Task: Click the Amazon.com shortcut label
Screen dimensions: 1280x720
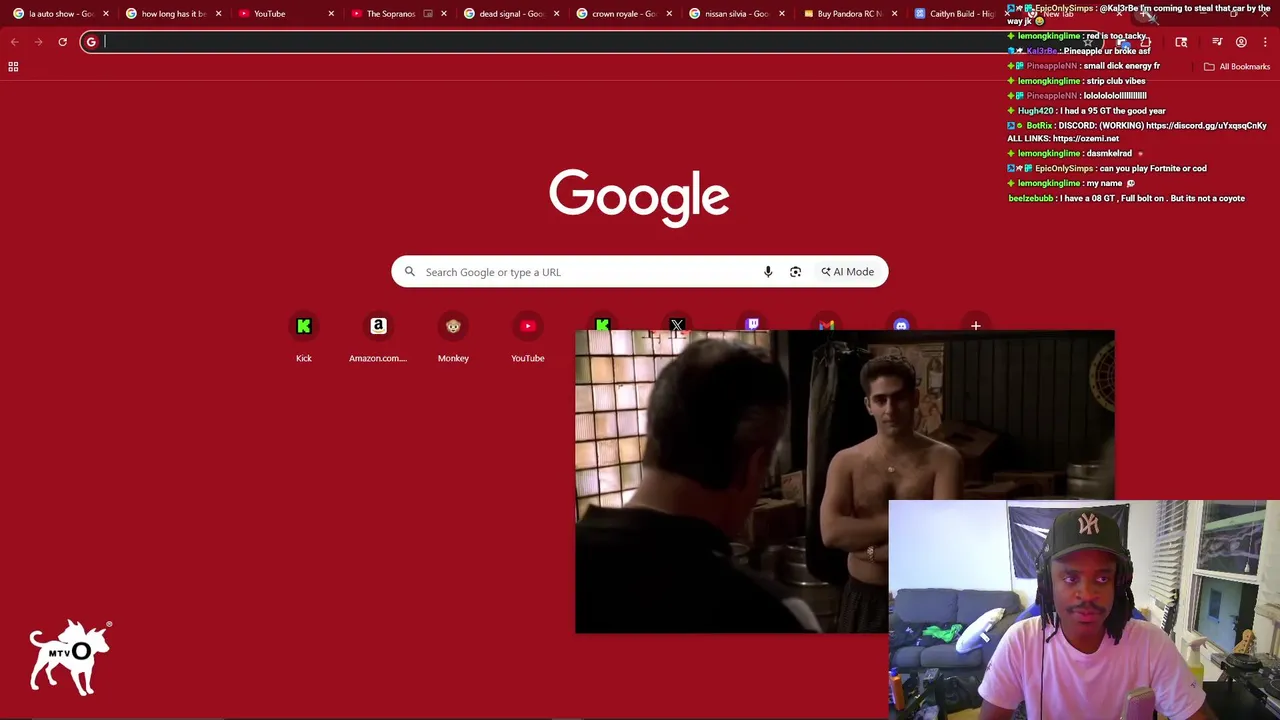Action: (x=378, y=358)
